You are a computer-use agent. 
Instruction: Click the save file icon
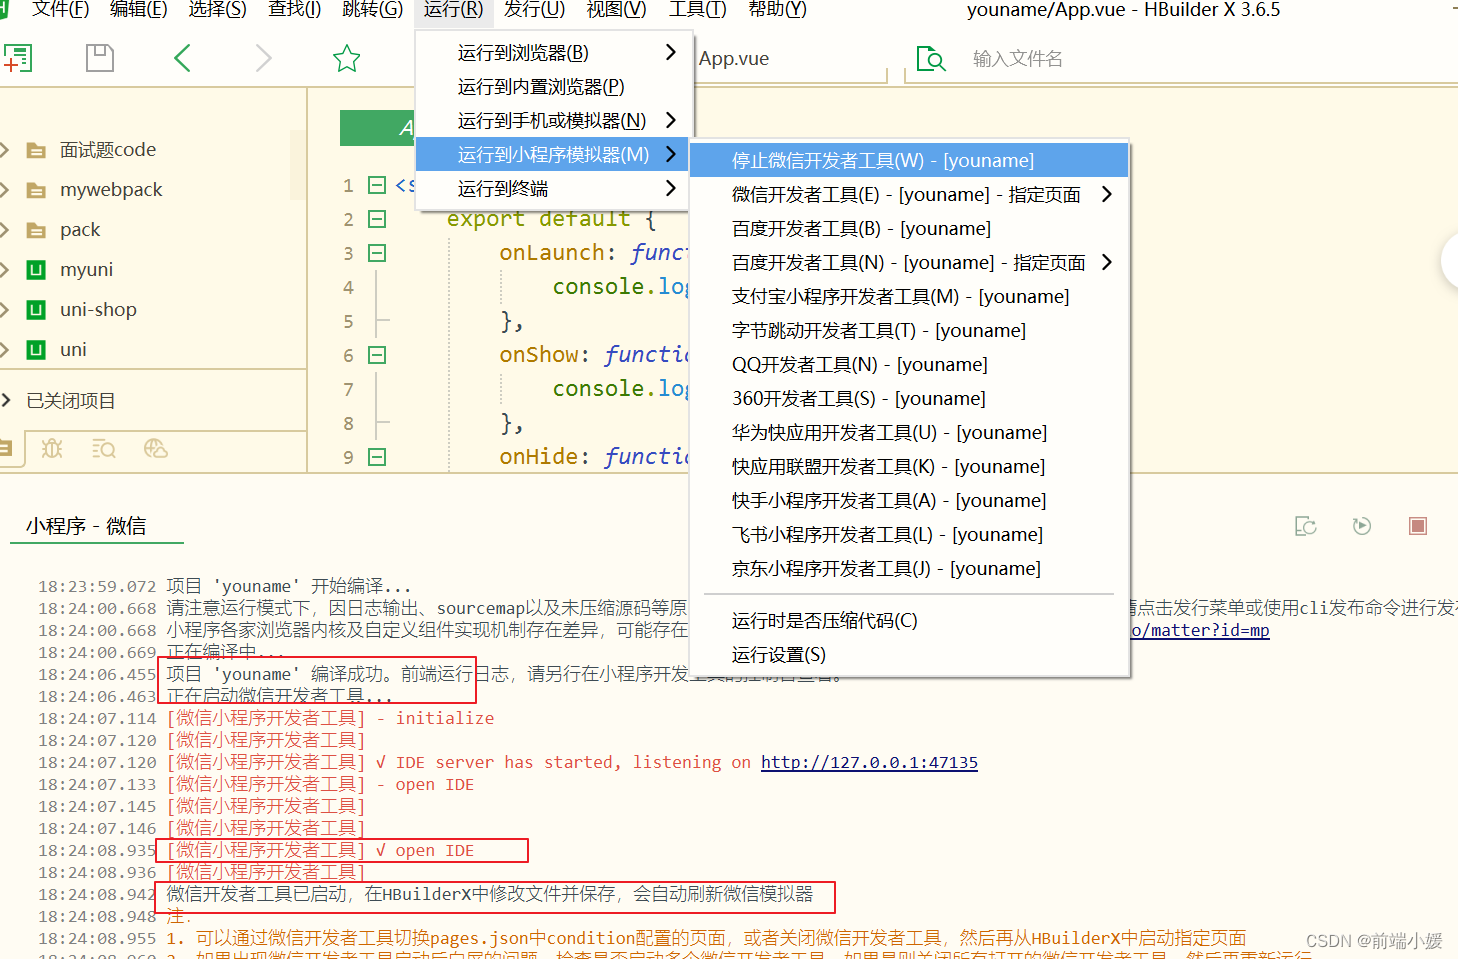(x=100, y=58)
